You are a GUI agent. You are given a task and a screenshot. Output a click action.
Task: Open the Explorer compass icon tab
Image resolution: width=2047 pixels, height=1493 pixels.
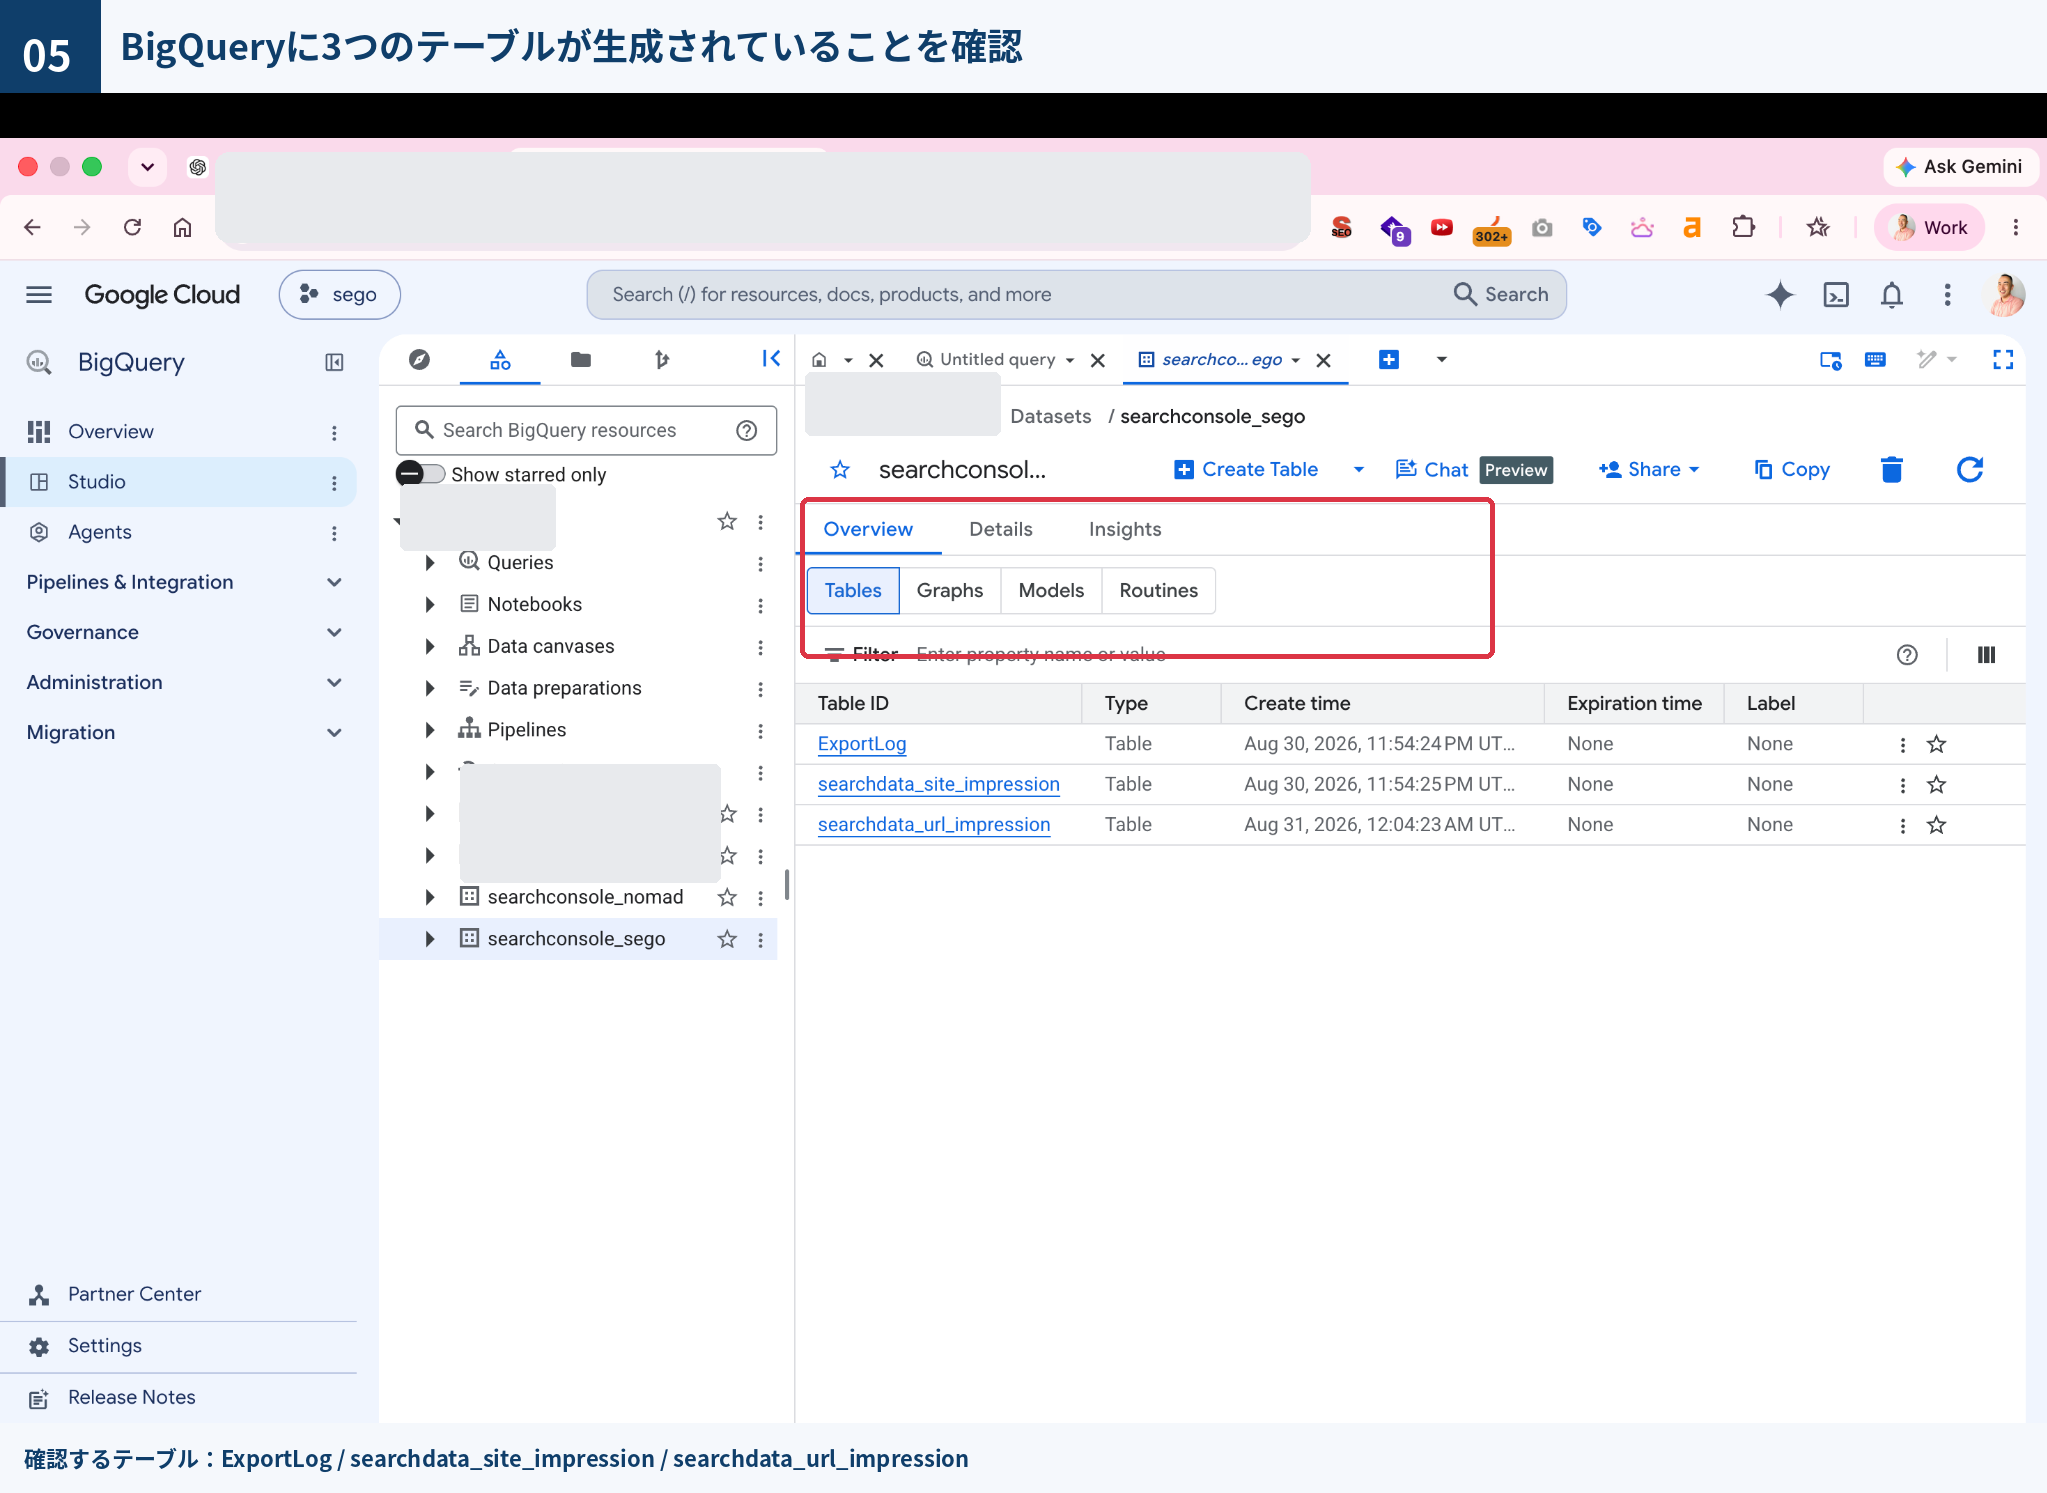(419, 359)
